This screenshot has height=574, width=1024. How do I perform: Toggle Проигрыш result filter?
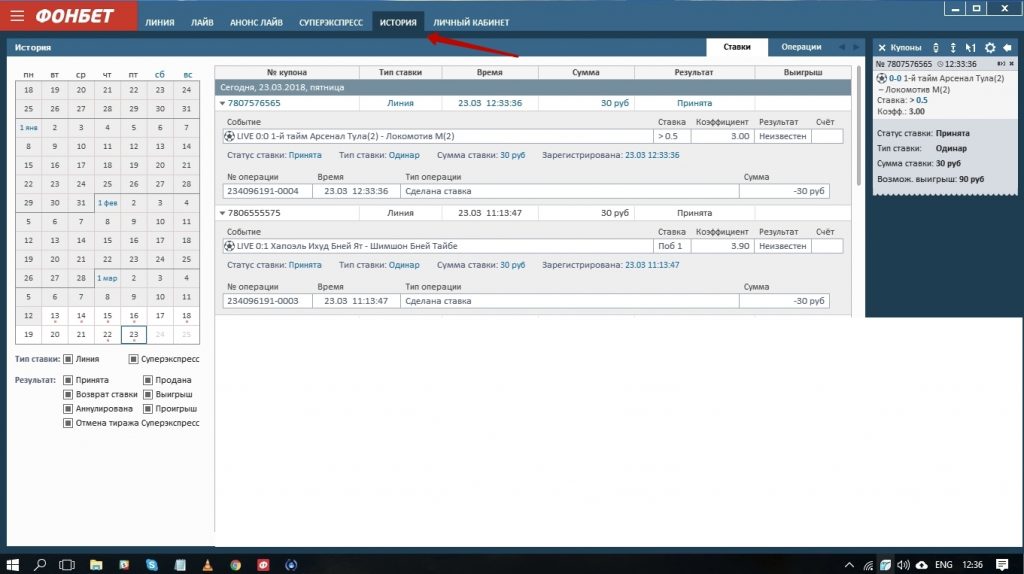coord(148,409)
